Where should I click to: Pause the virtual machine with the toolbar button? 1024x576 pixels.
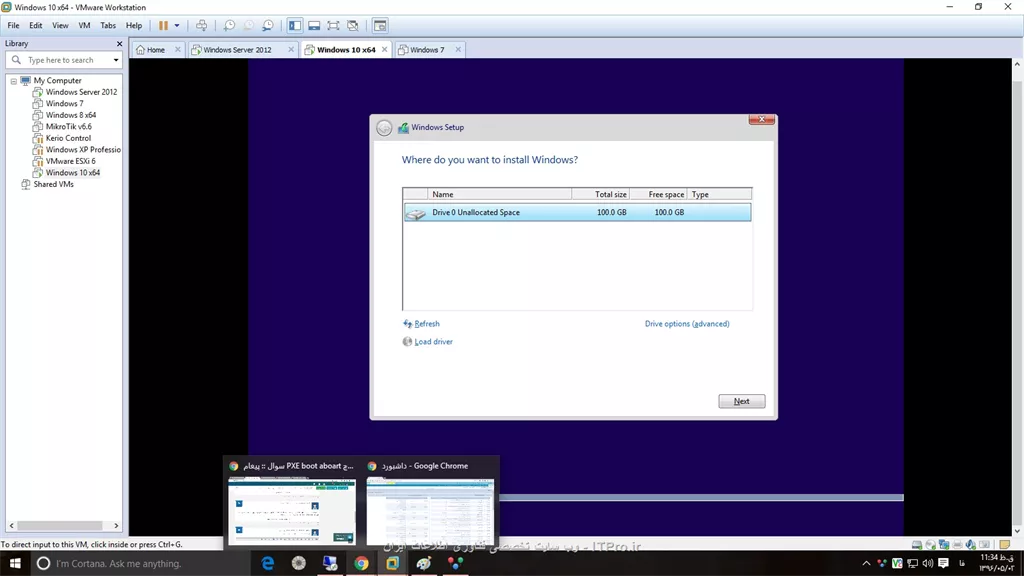click(x=163, y=25)
